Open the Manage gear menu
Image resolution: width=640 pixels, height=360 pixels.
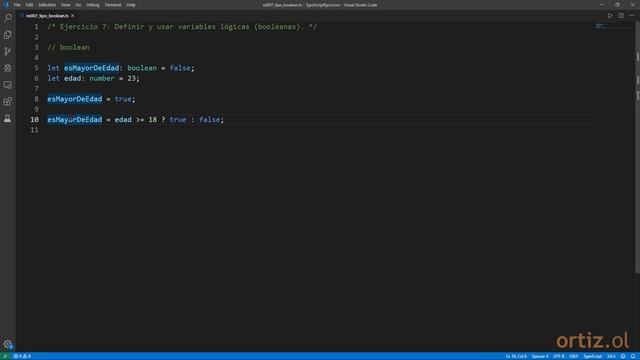pyautogui.click(x=8, y=344)
